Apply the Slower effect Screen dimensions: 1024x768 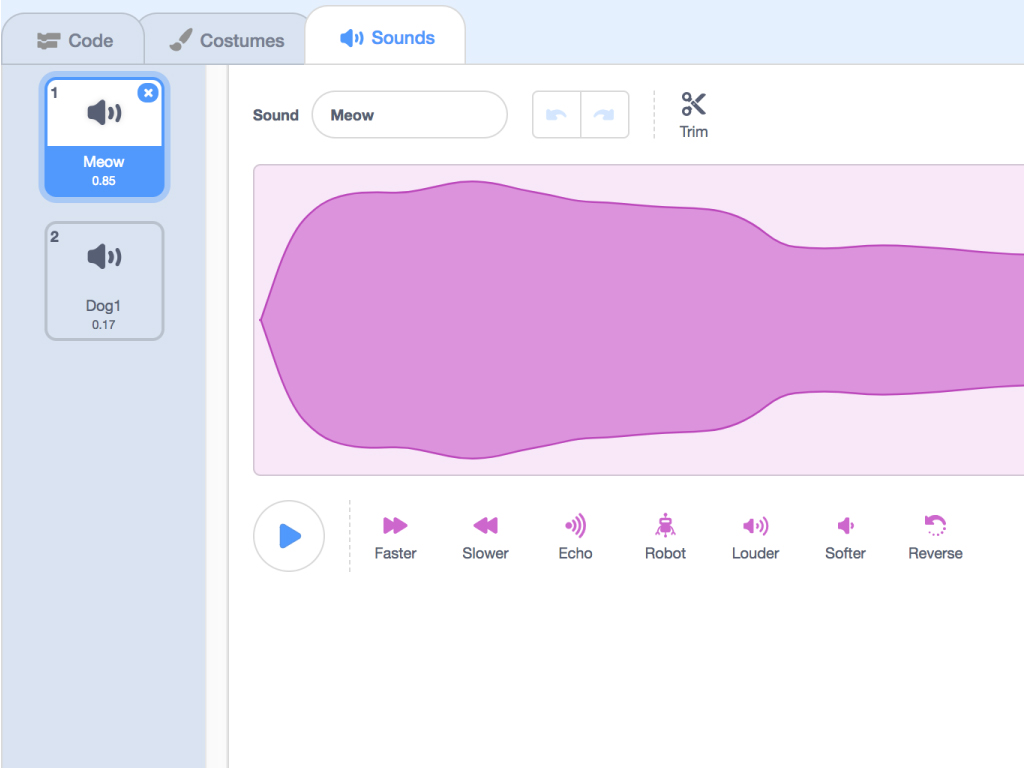click(x=485, y=537)
